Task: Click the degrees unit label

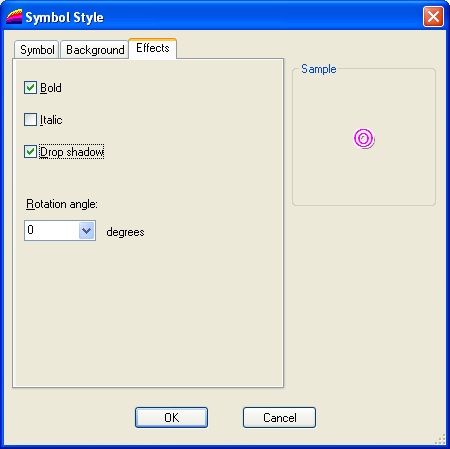Action: pos(125,232)
